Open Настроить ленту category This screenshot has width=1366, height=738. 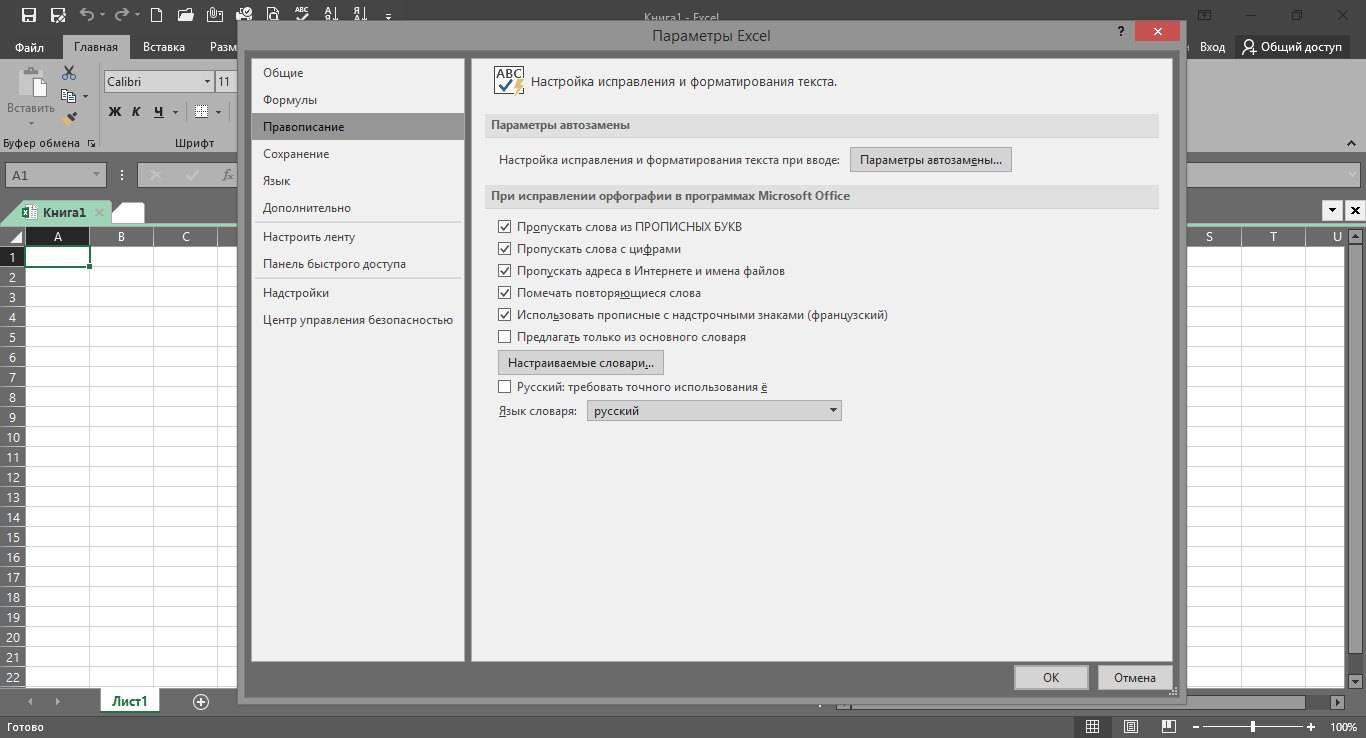click(x=358, y=237)
